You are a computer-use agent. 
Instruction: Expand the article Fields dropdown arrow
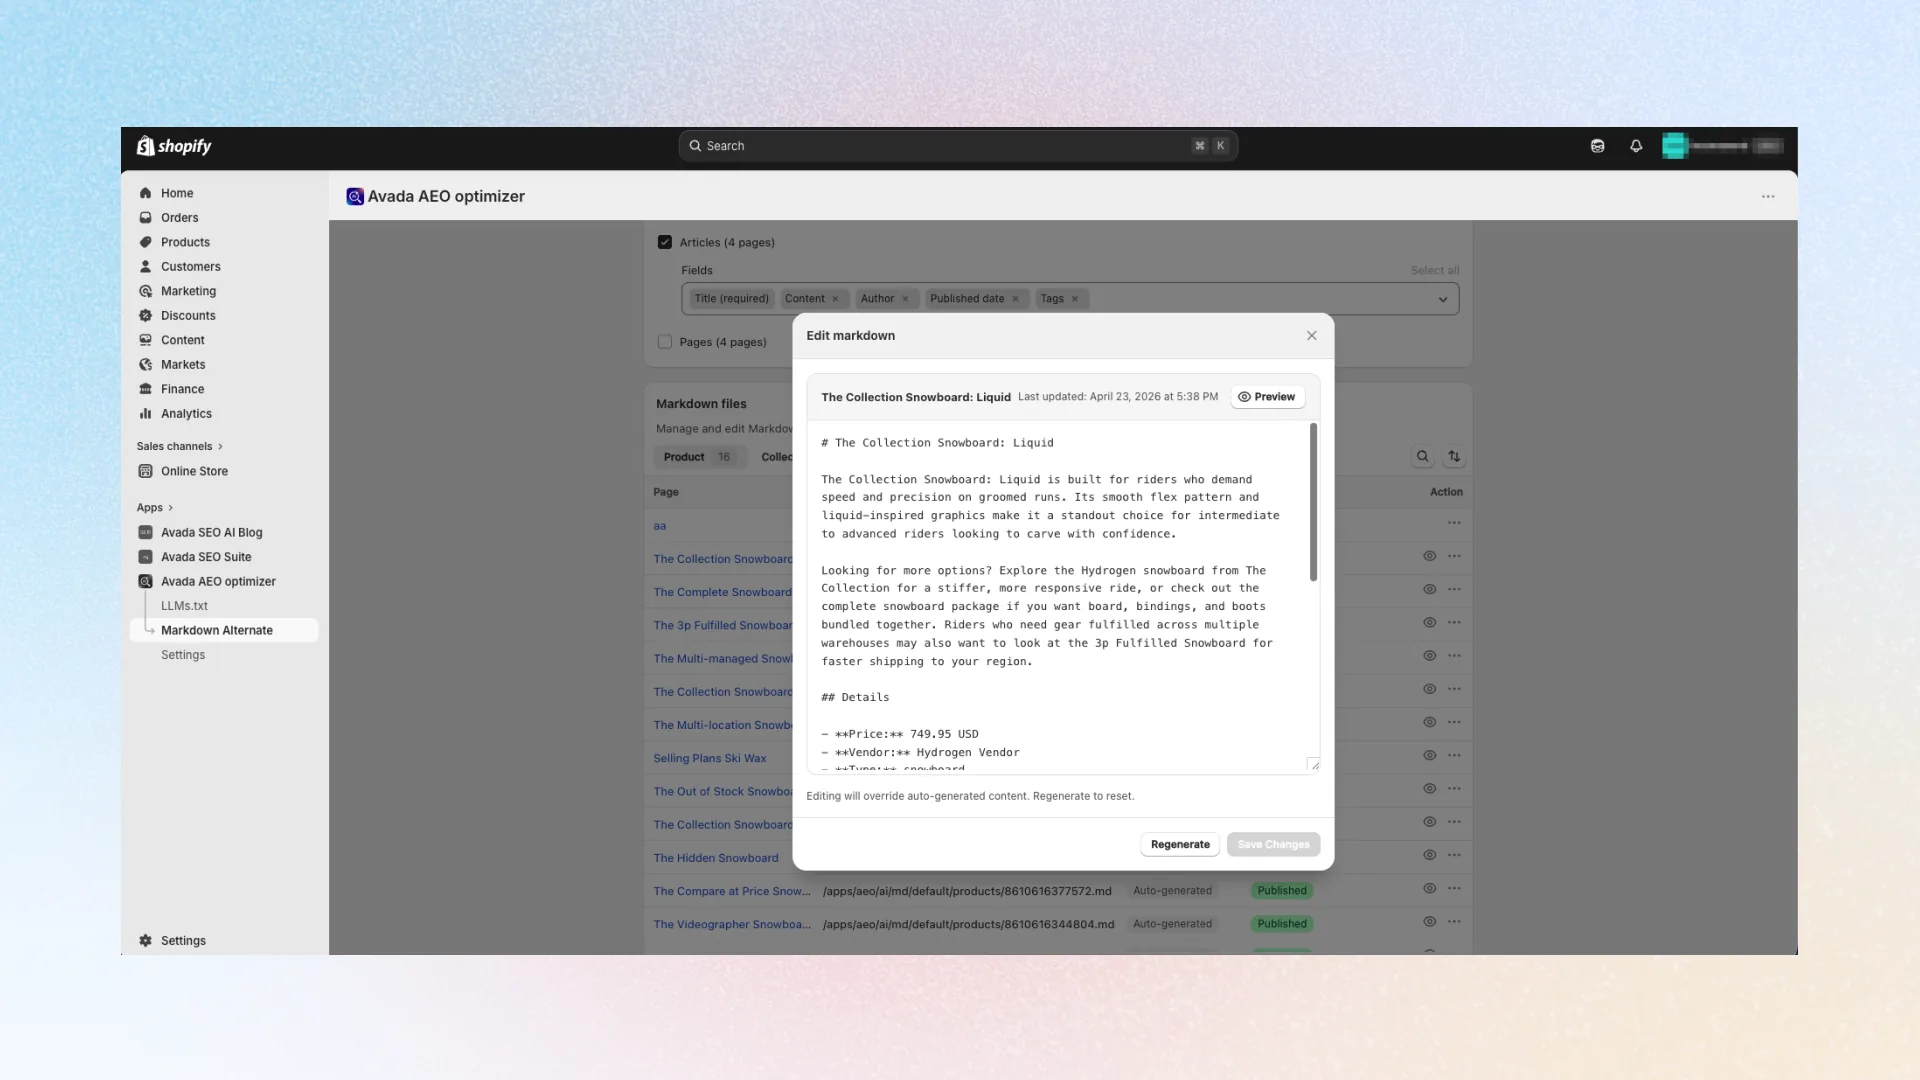(1443, 299)
